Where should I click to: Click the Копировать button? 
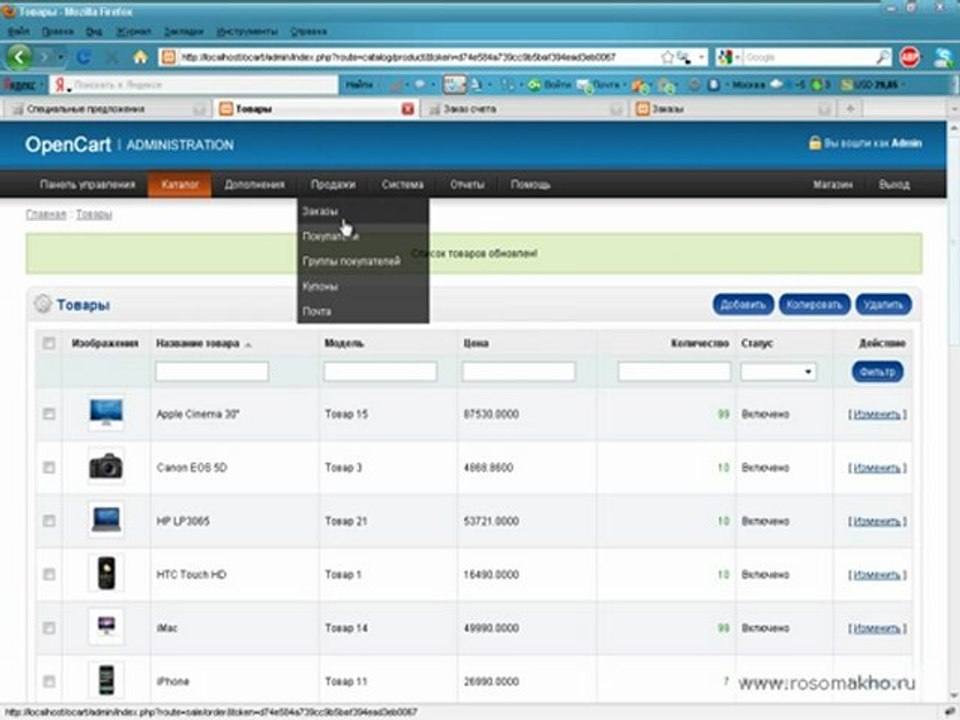coord(814,304)
